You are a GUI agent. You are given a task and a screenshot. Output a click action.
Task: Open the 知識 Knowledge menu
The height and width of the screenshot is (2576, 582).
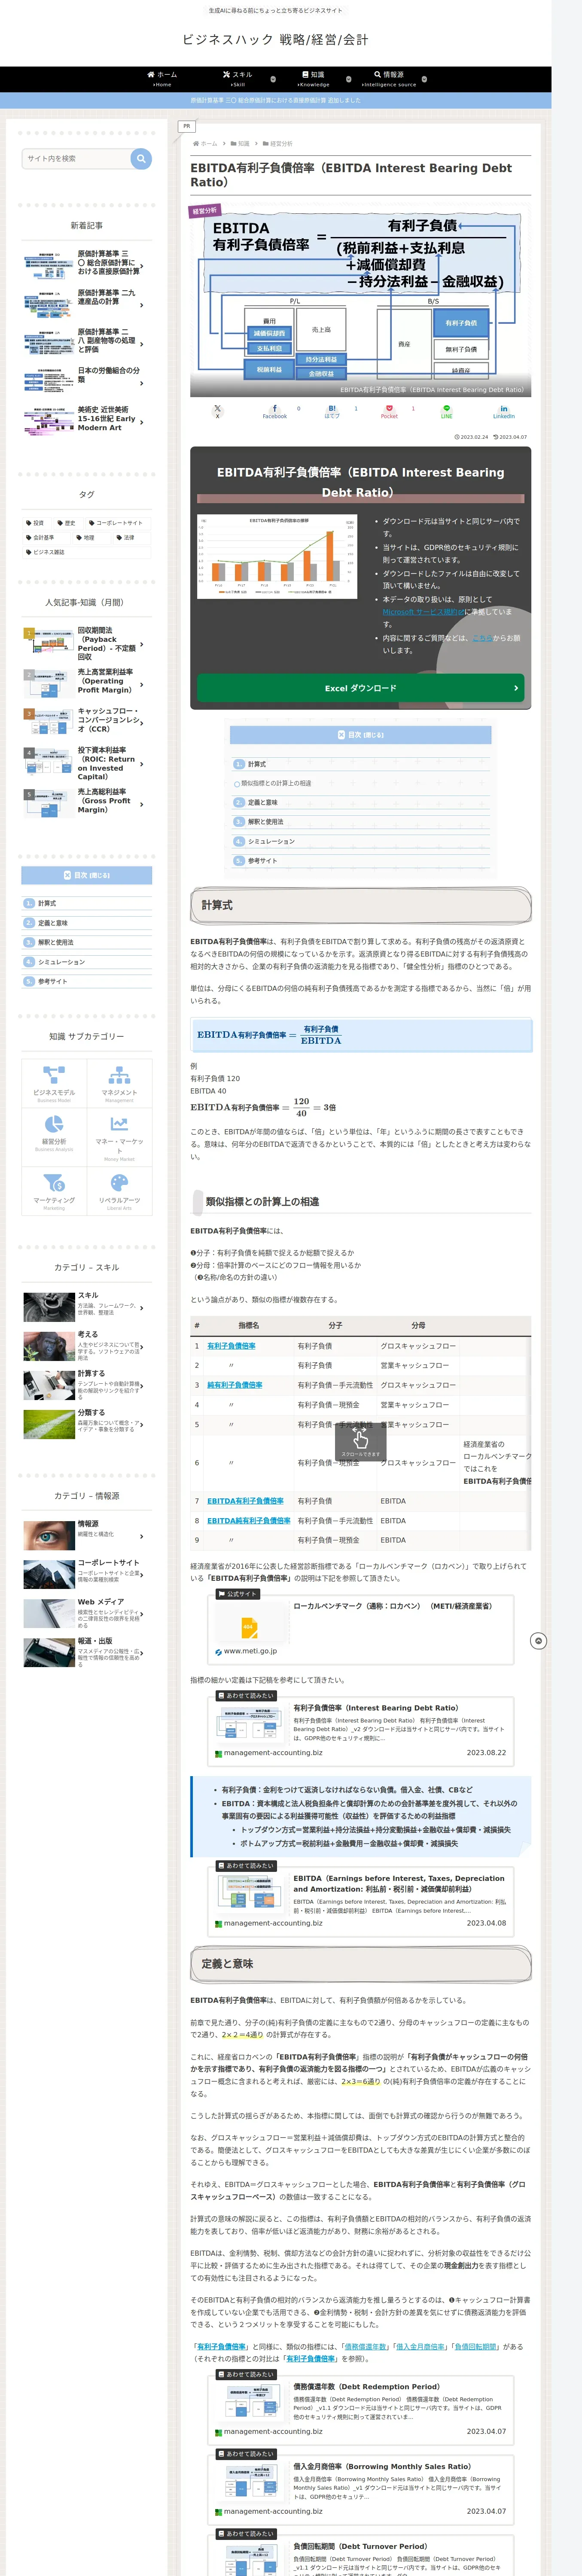pos(313,79)
